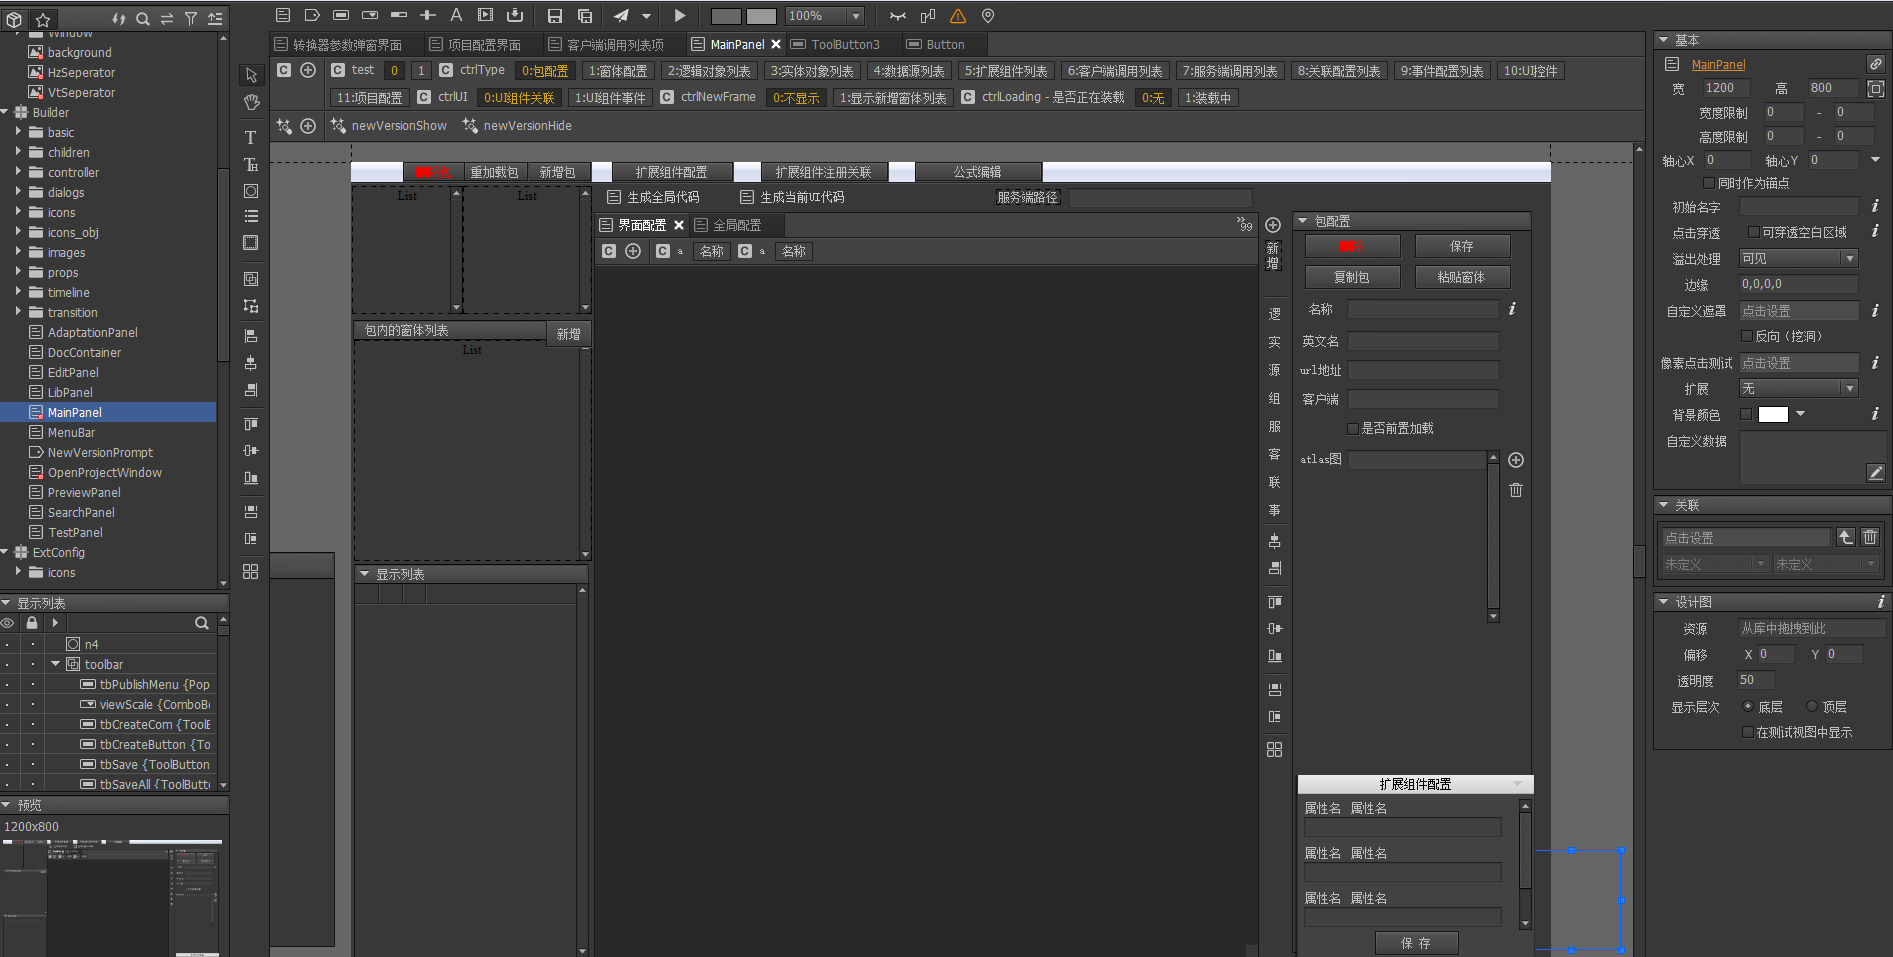Screen dimensions: 1893x957
Task: Click the trash icon beside the atlas图 list
Action: tap(1516, 490)
